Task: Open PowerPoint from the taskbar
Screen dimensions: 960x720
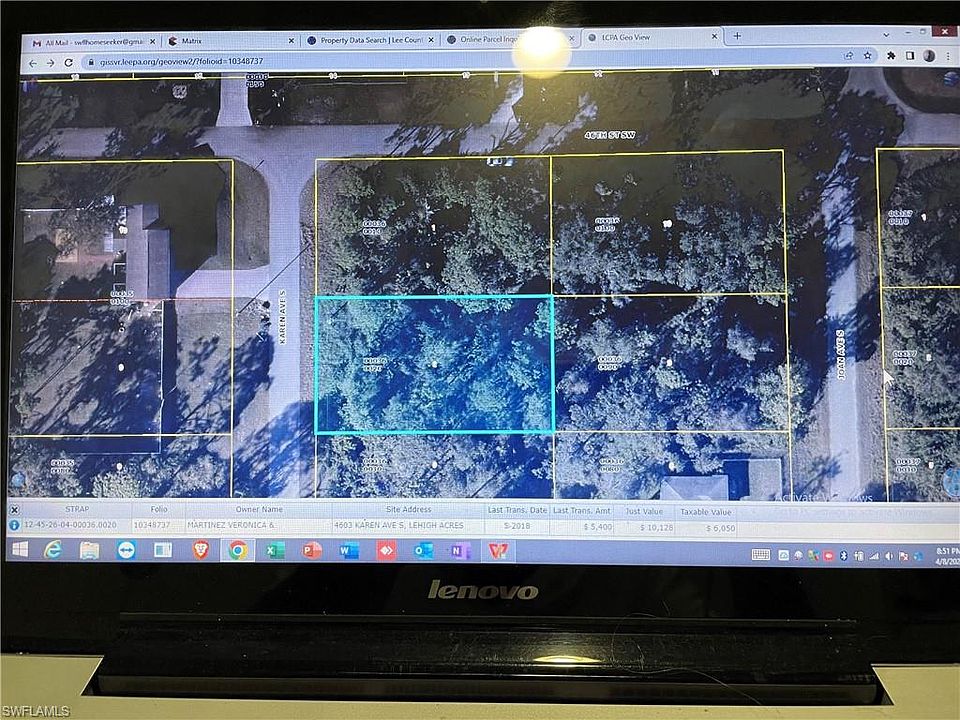Action: pyautogui.click(x=312, y=551)
